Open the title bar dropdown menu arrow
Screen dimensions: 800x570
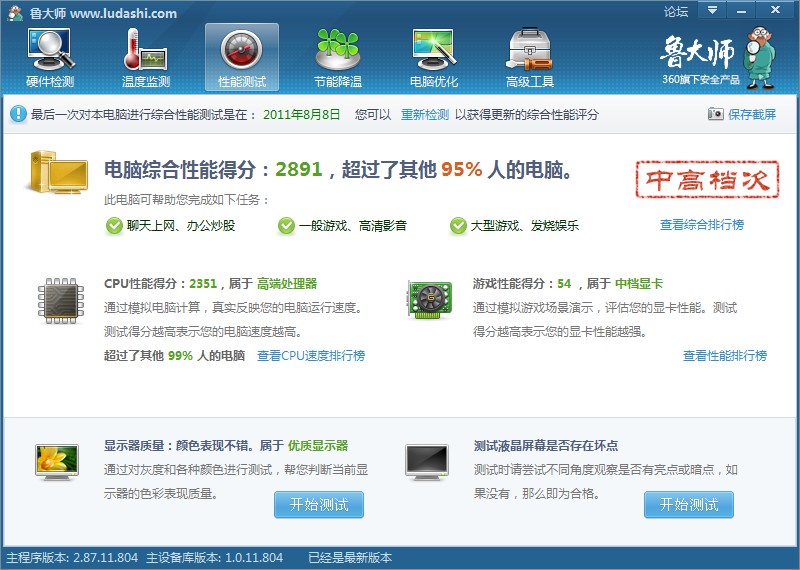pos(712,10)
